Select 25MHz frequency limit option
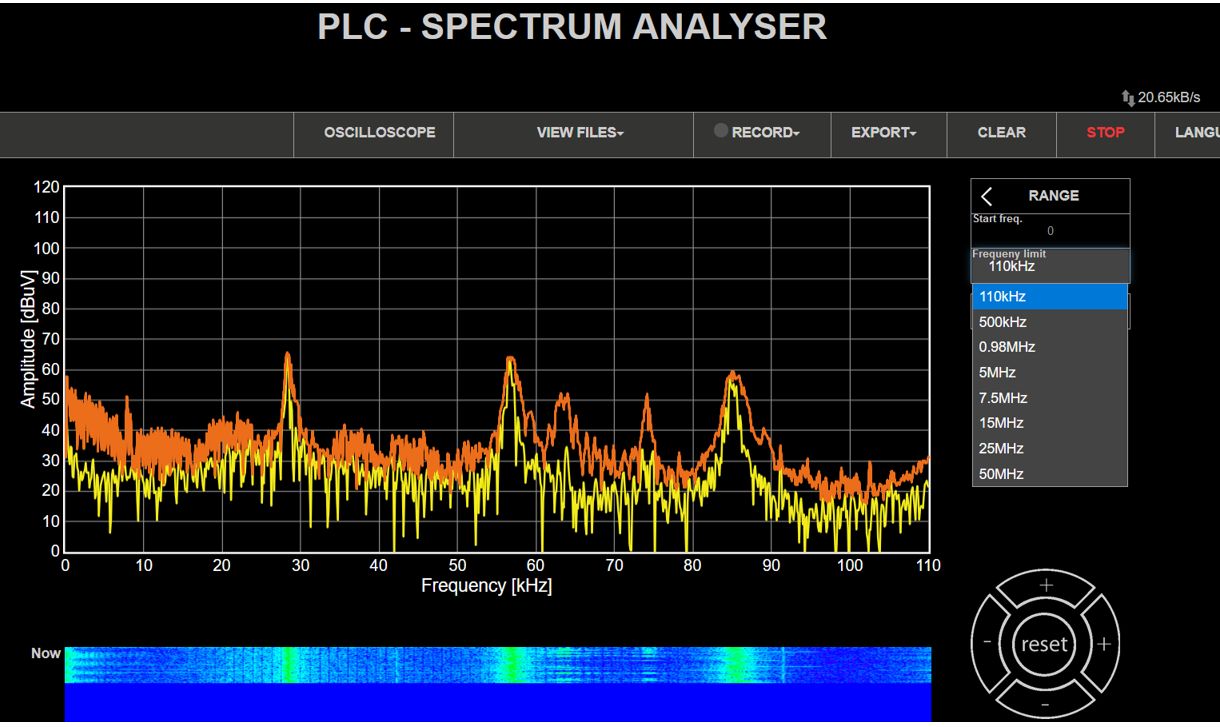This screenshot has width=1220, height=727. (x=1049, y=448)
